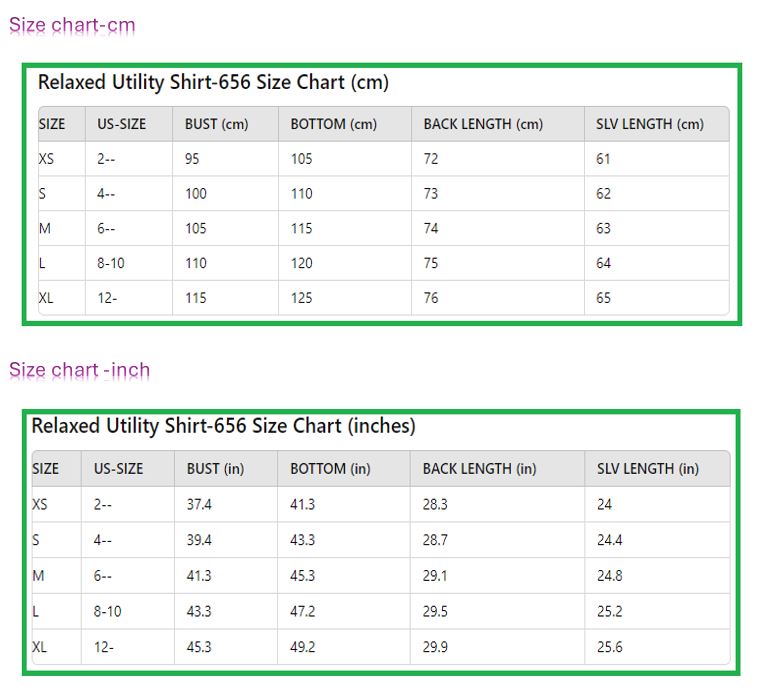Click the XL bust value 115 in cm chart

click(196, 297)
